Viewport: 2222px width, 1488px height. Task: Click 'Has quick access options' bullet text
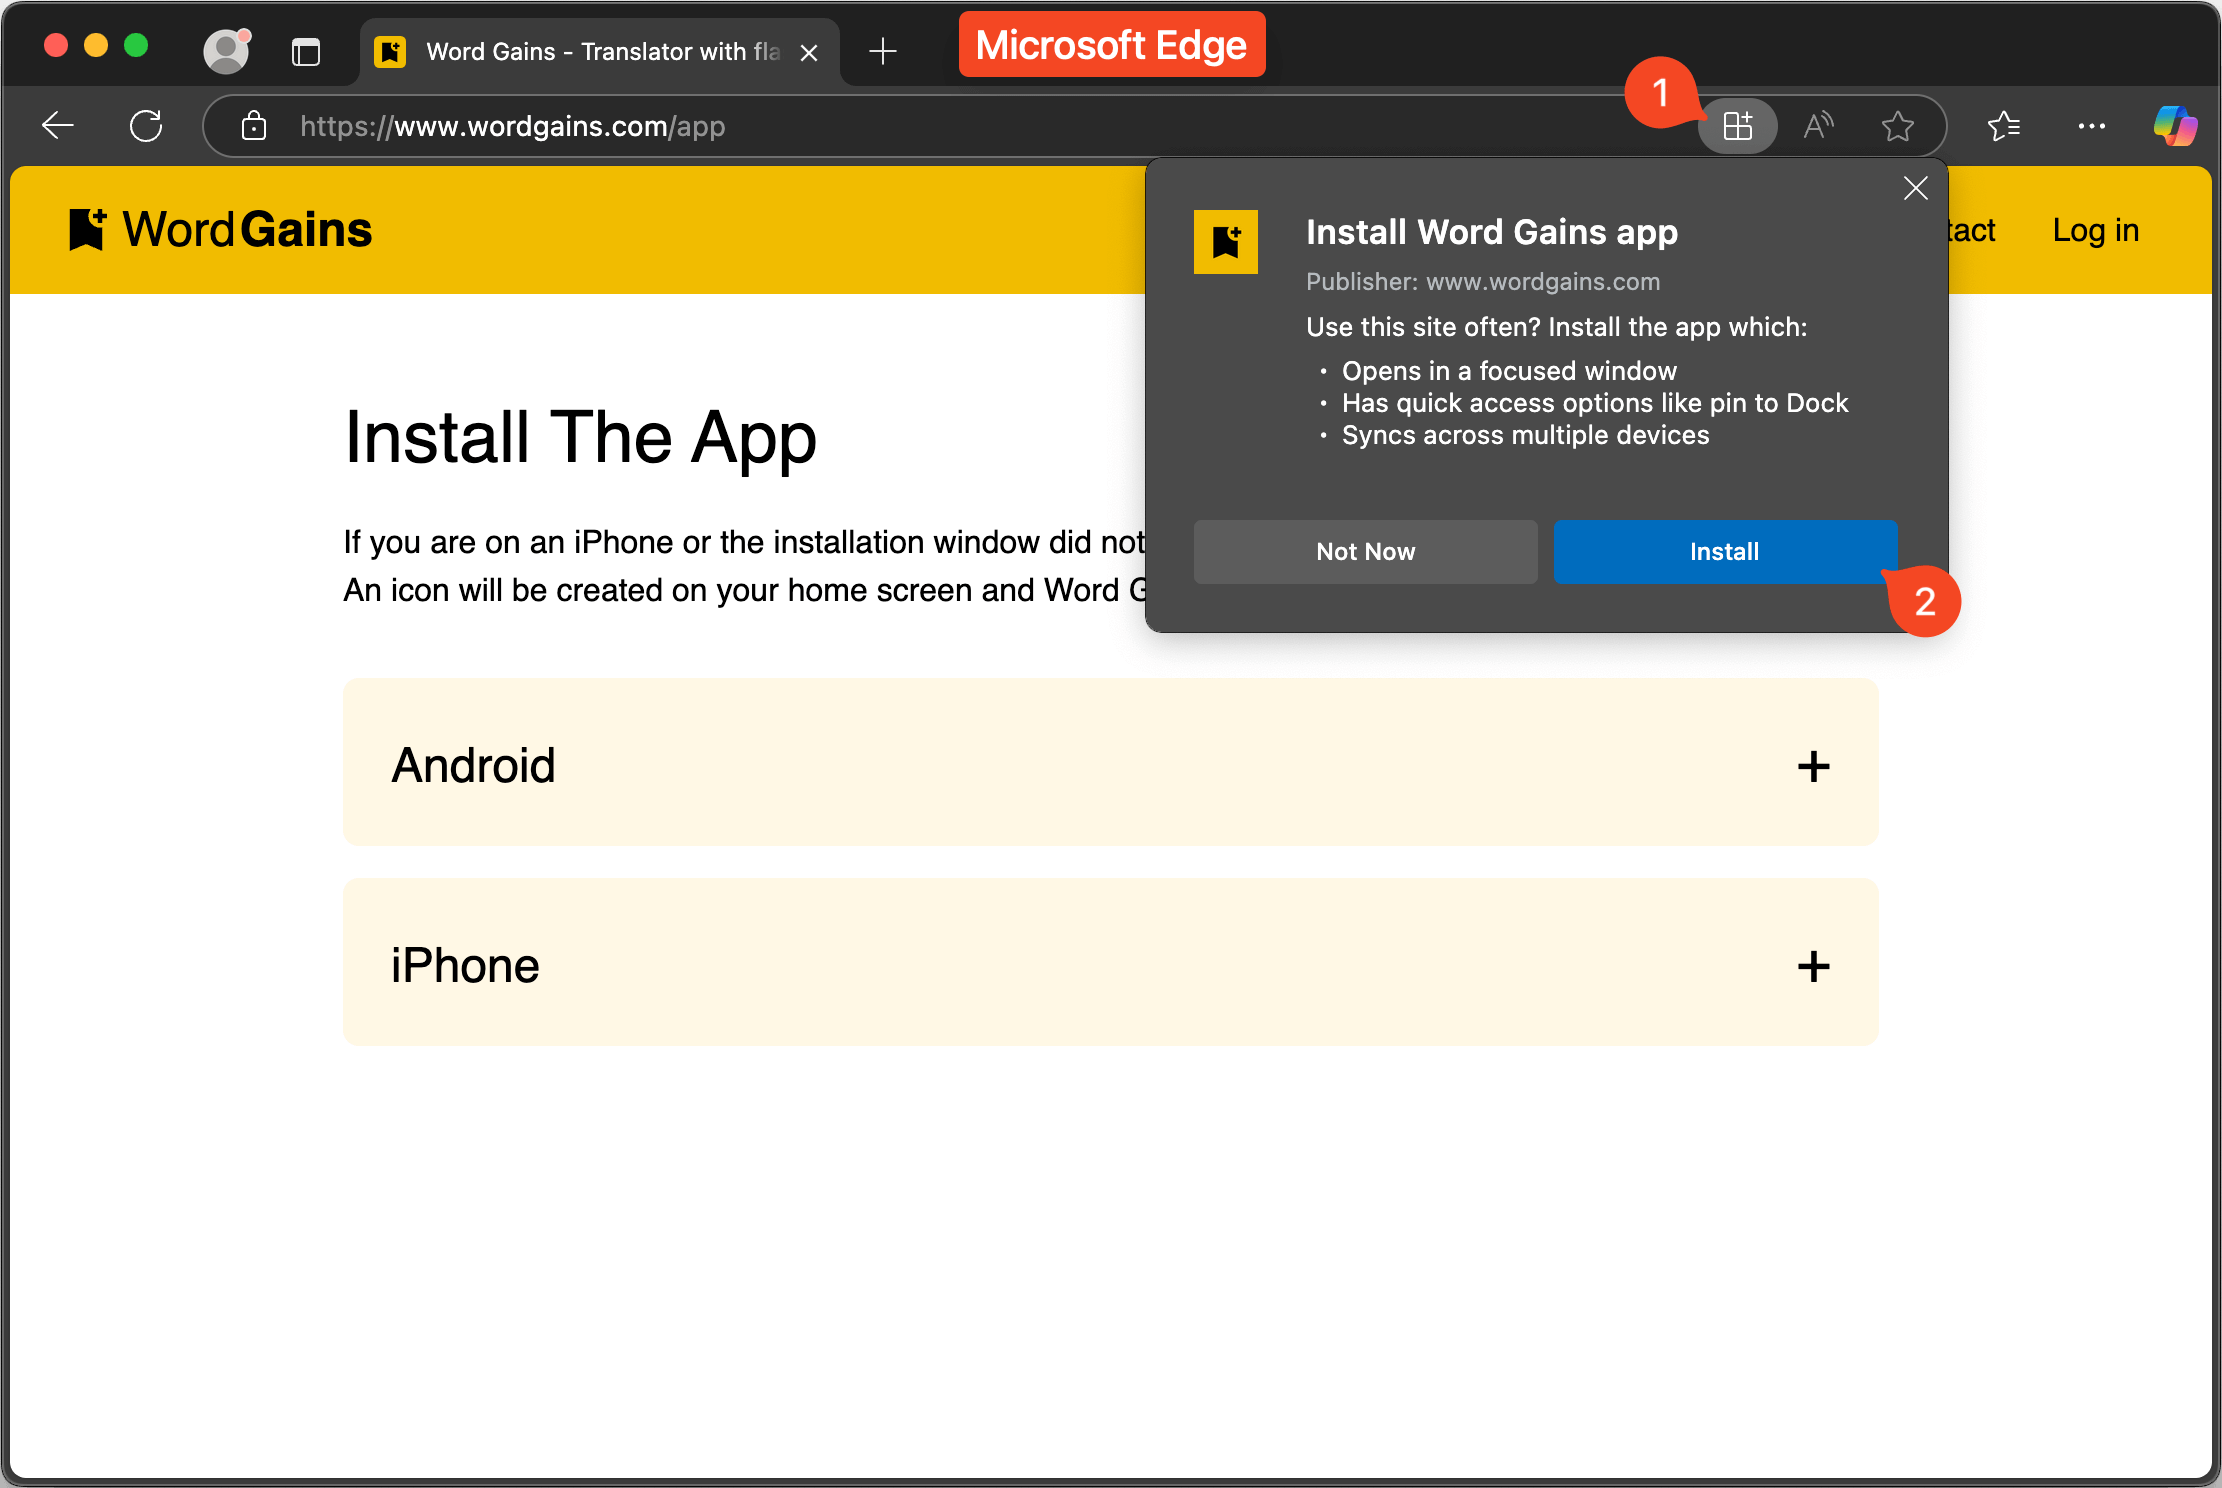point(1595,403)
